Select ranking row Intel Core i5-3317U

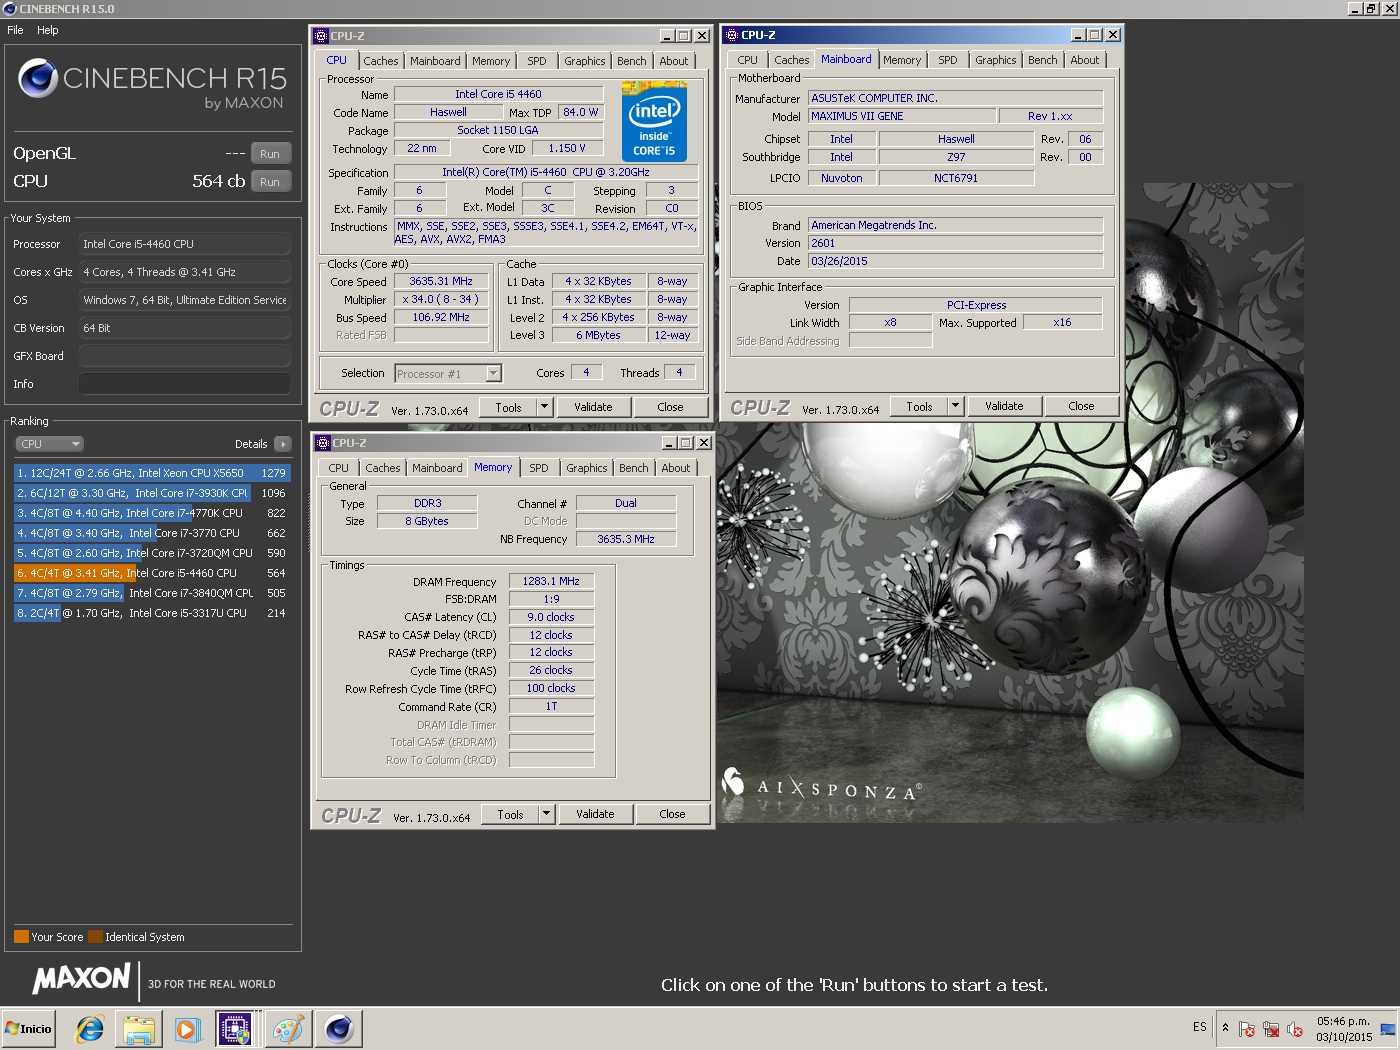point(152,613)
